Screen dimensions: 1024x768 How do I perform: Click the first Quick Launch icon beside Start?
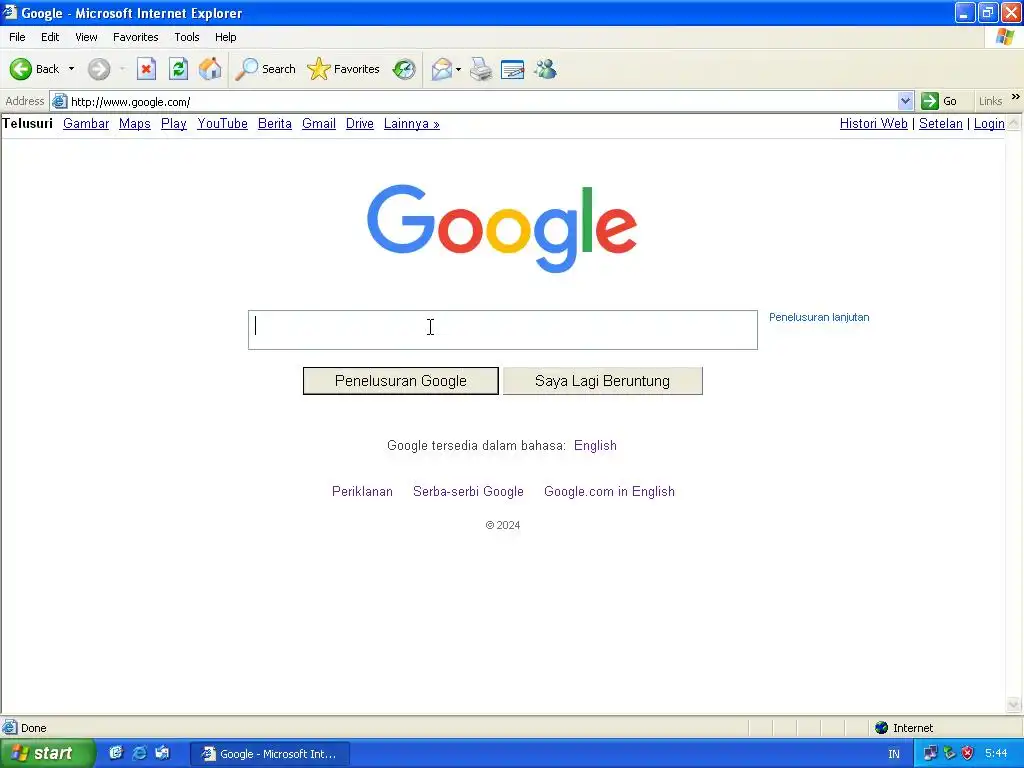116,753
